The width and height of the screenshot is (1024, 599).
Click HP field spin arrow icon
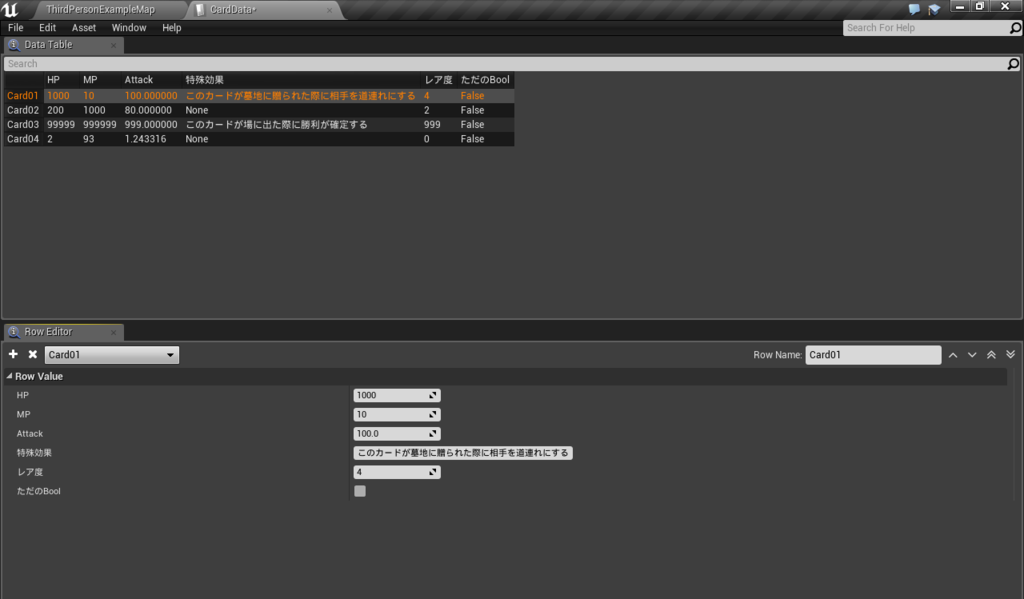pos(432,395)
